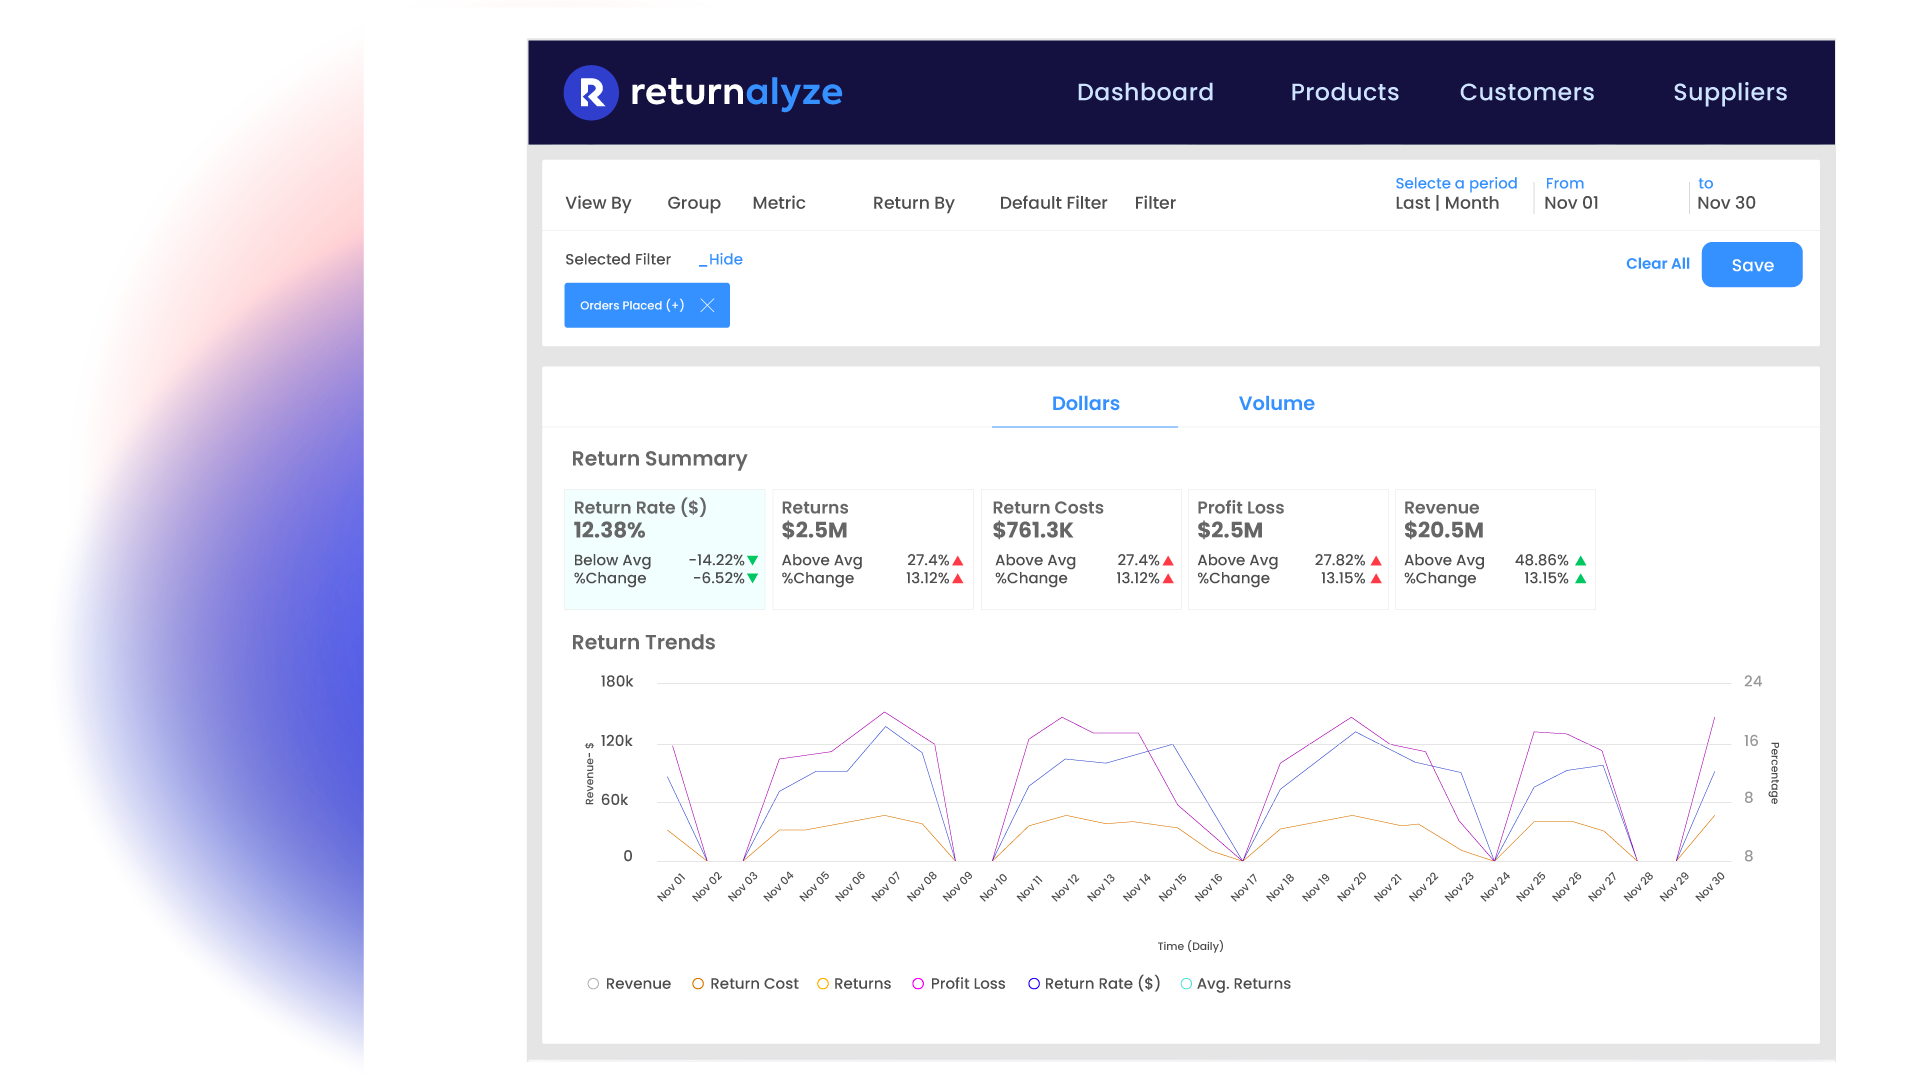Click the Save button
1920x1090 pixels.
click(x=1751, y=264)
